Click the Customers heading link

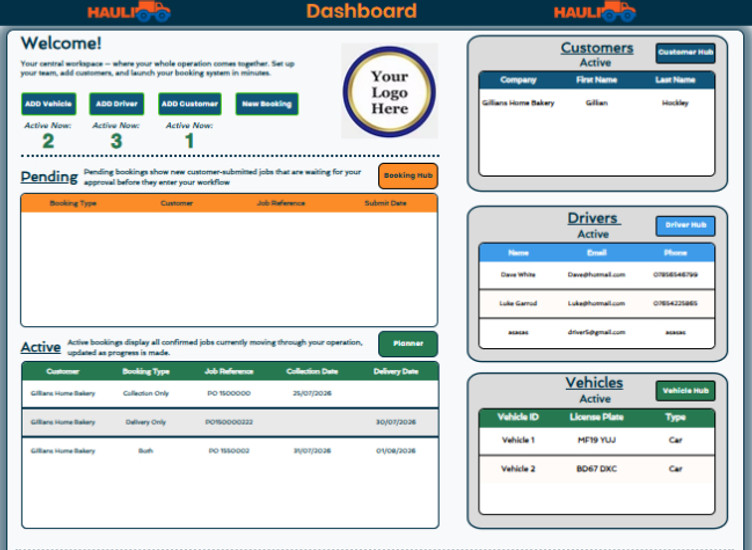(x=597, y=48)
